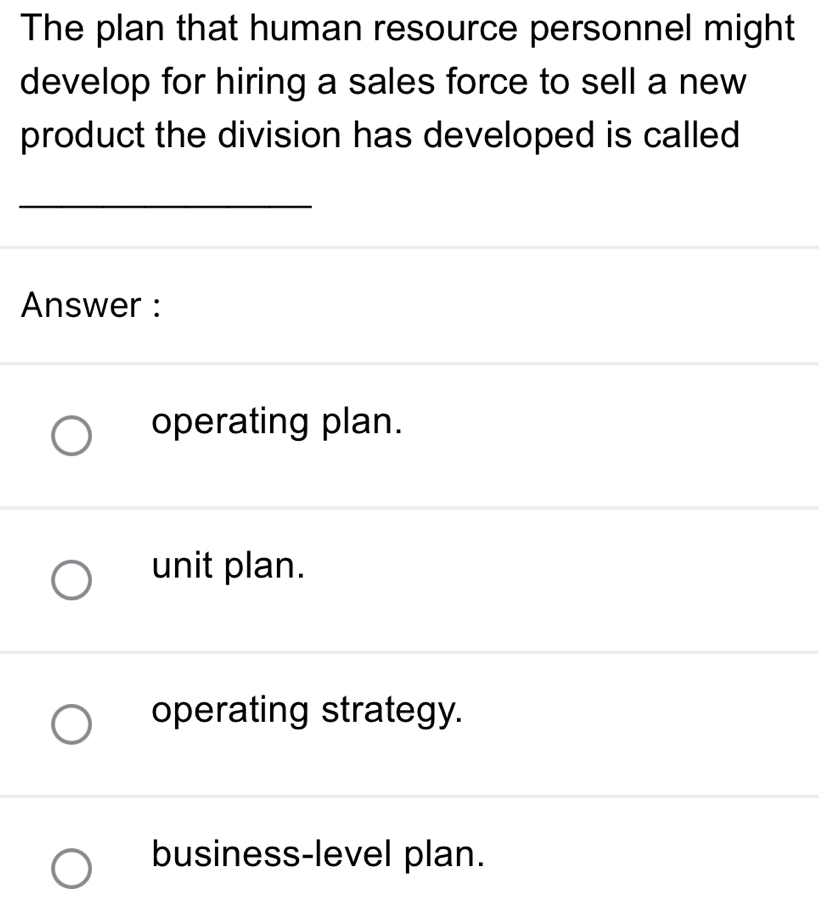Click the question text paragraph

click(400, 80)
